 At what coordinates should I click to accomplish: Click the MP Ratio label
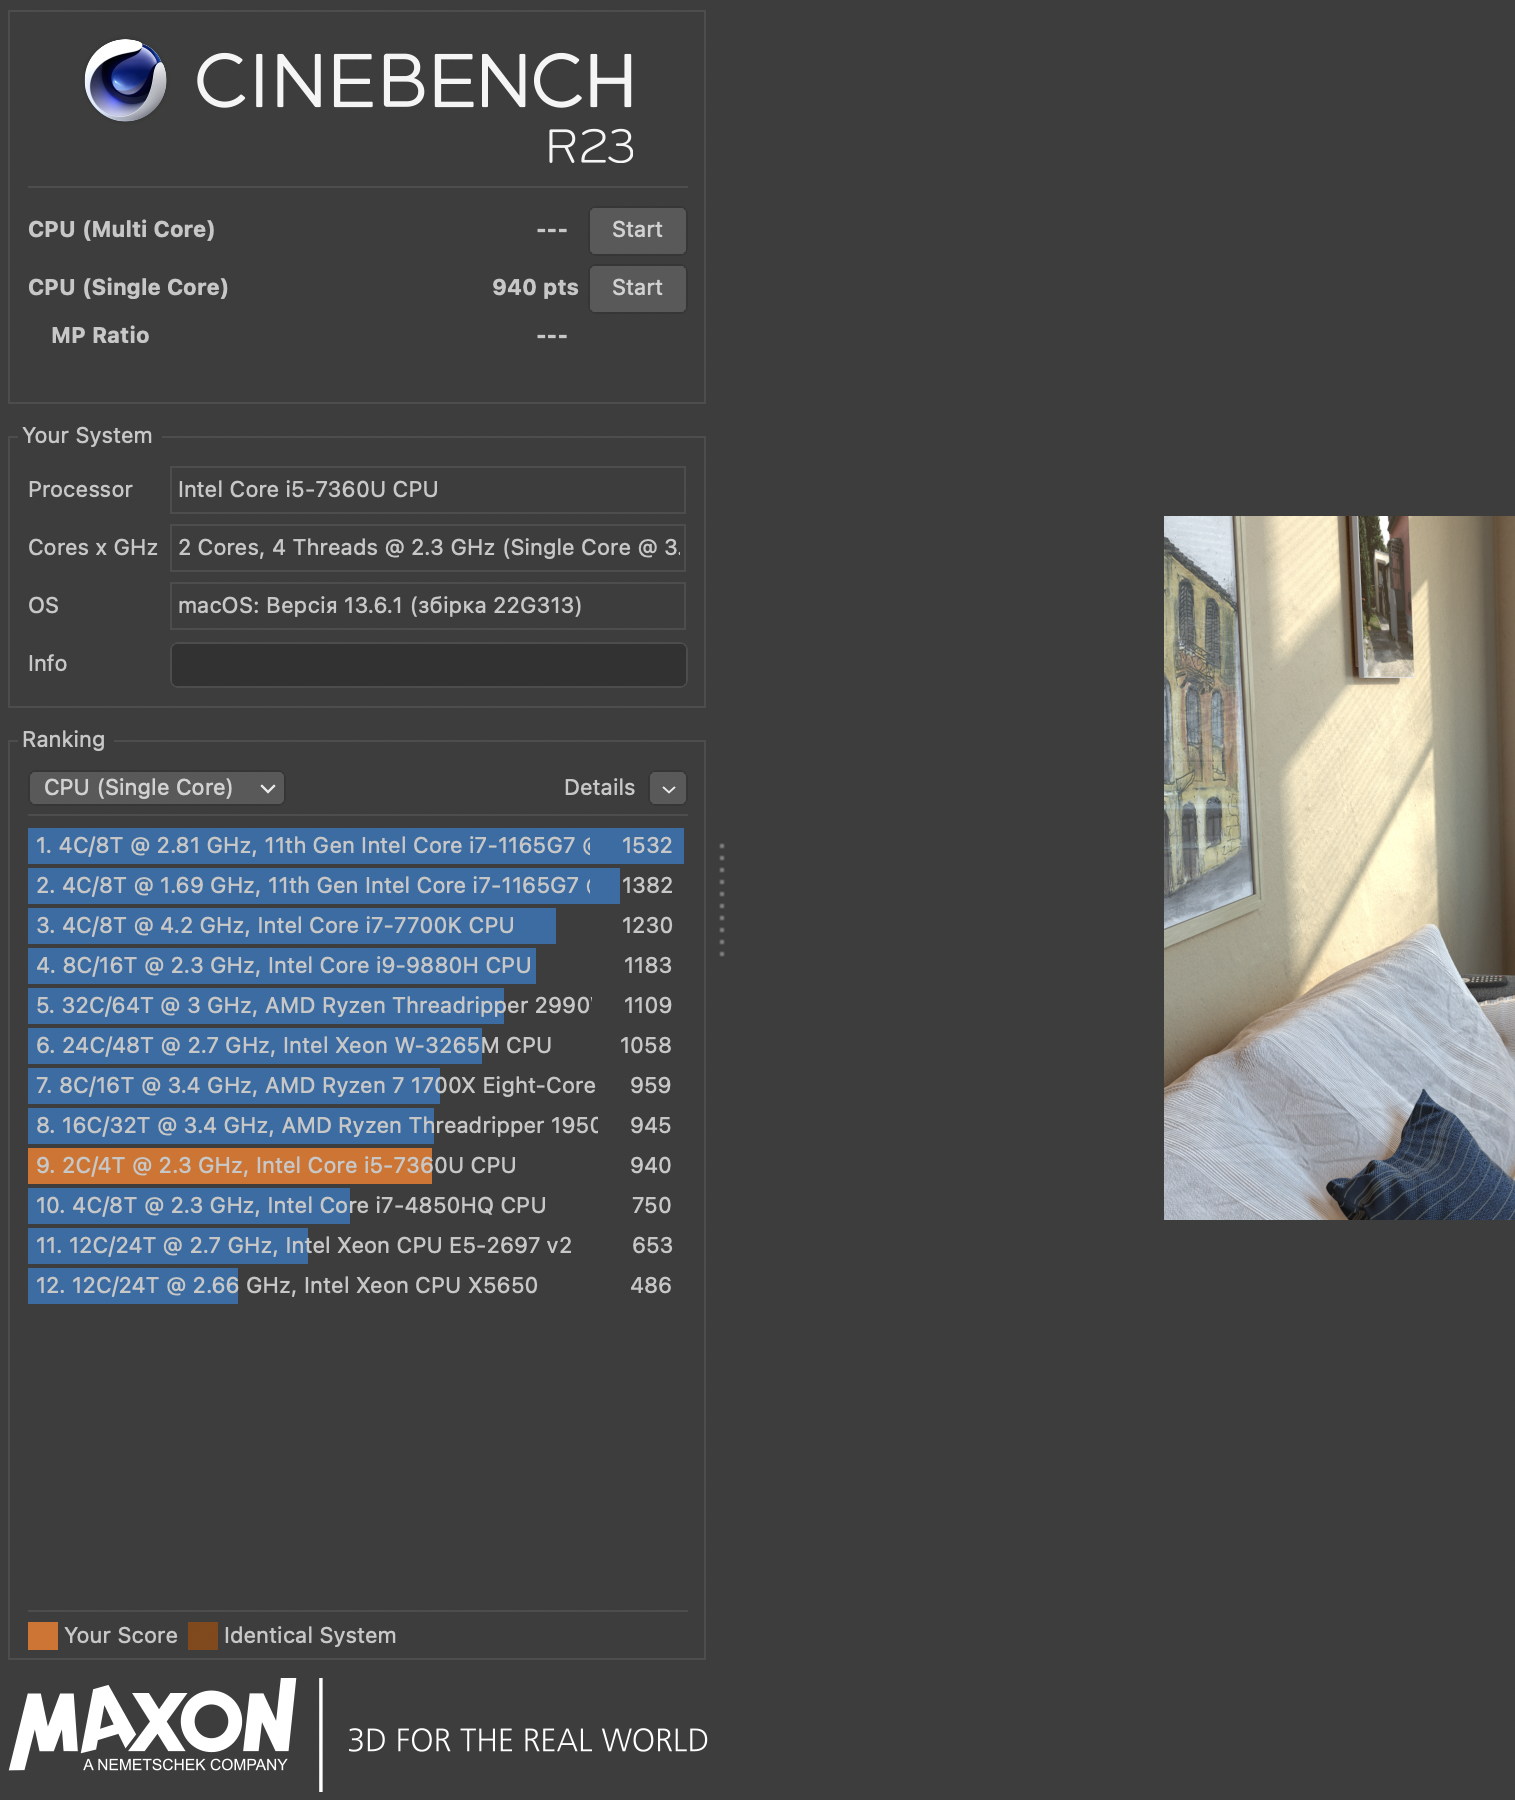[x=100, y=336]
